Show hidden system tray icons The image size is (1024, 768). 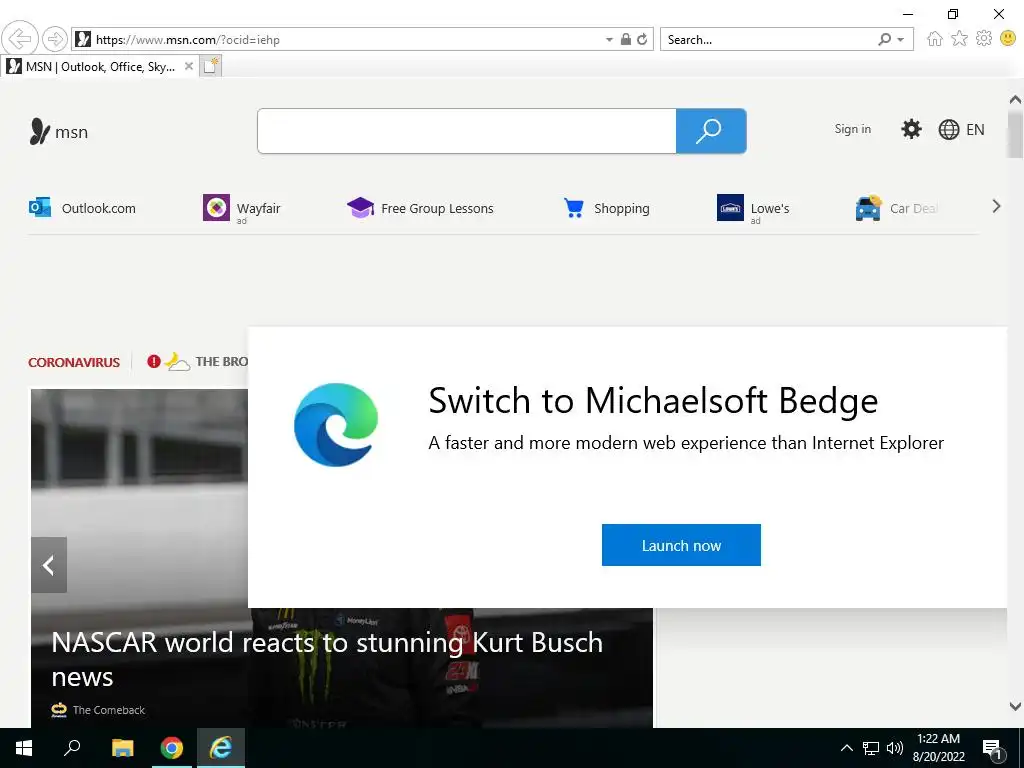click(x=846, y=748)
